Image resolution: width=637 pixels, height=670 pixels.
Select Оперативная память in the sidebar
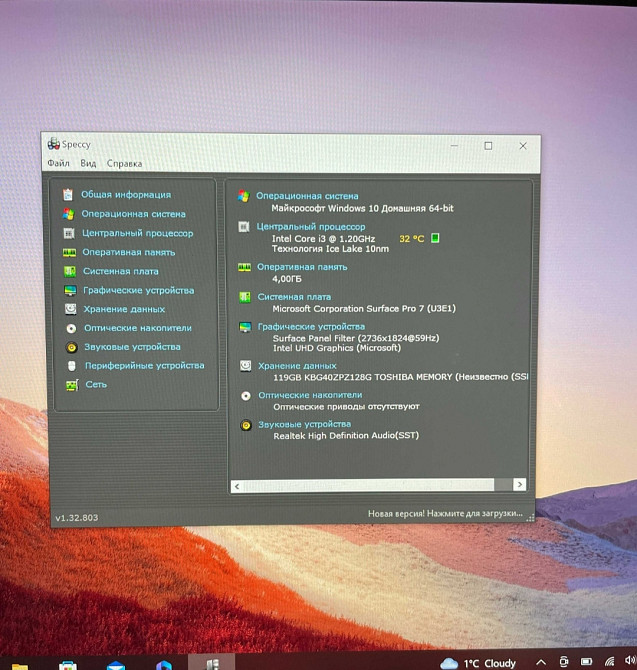128,252
